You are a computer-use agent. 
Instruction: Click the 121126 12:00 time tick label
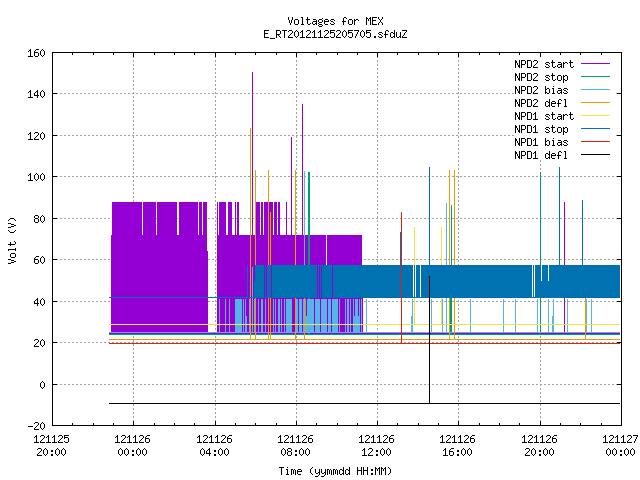click(376, 446)
